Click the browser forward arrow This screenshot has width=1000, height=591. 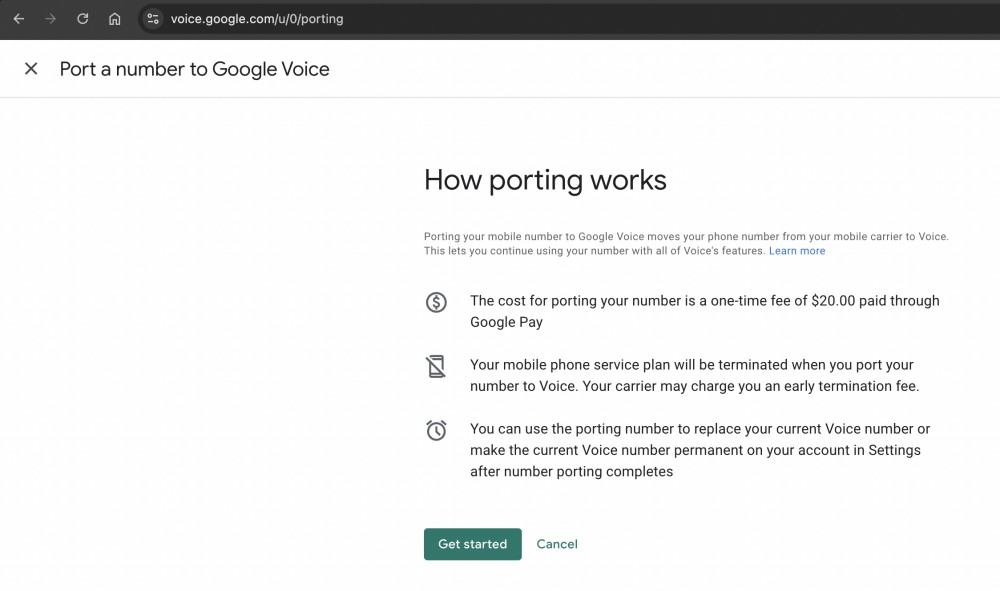click(x=50, y=18)
